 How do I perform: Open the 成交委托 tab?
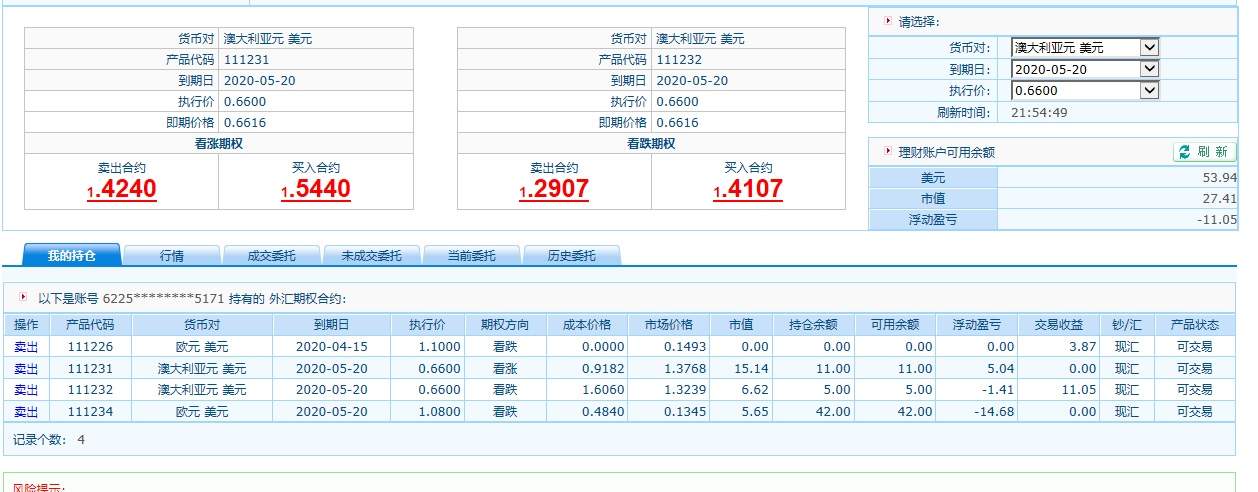pyautogui.click(x=271, y=255)
